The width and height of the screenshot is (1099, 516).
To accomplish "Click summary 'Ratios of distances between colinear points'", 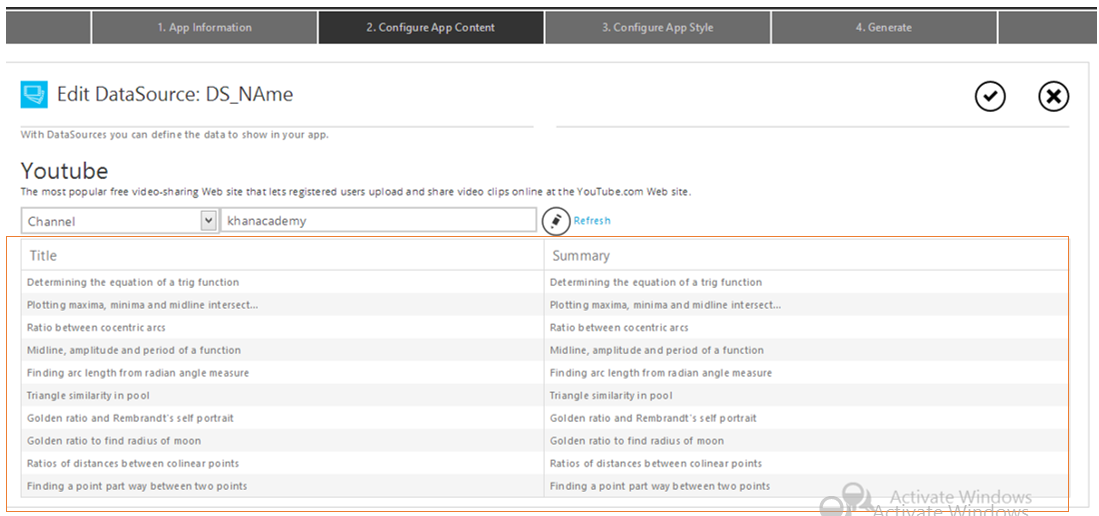I will (x=656, y=463).
